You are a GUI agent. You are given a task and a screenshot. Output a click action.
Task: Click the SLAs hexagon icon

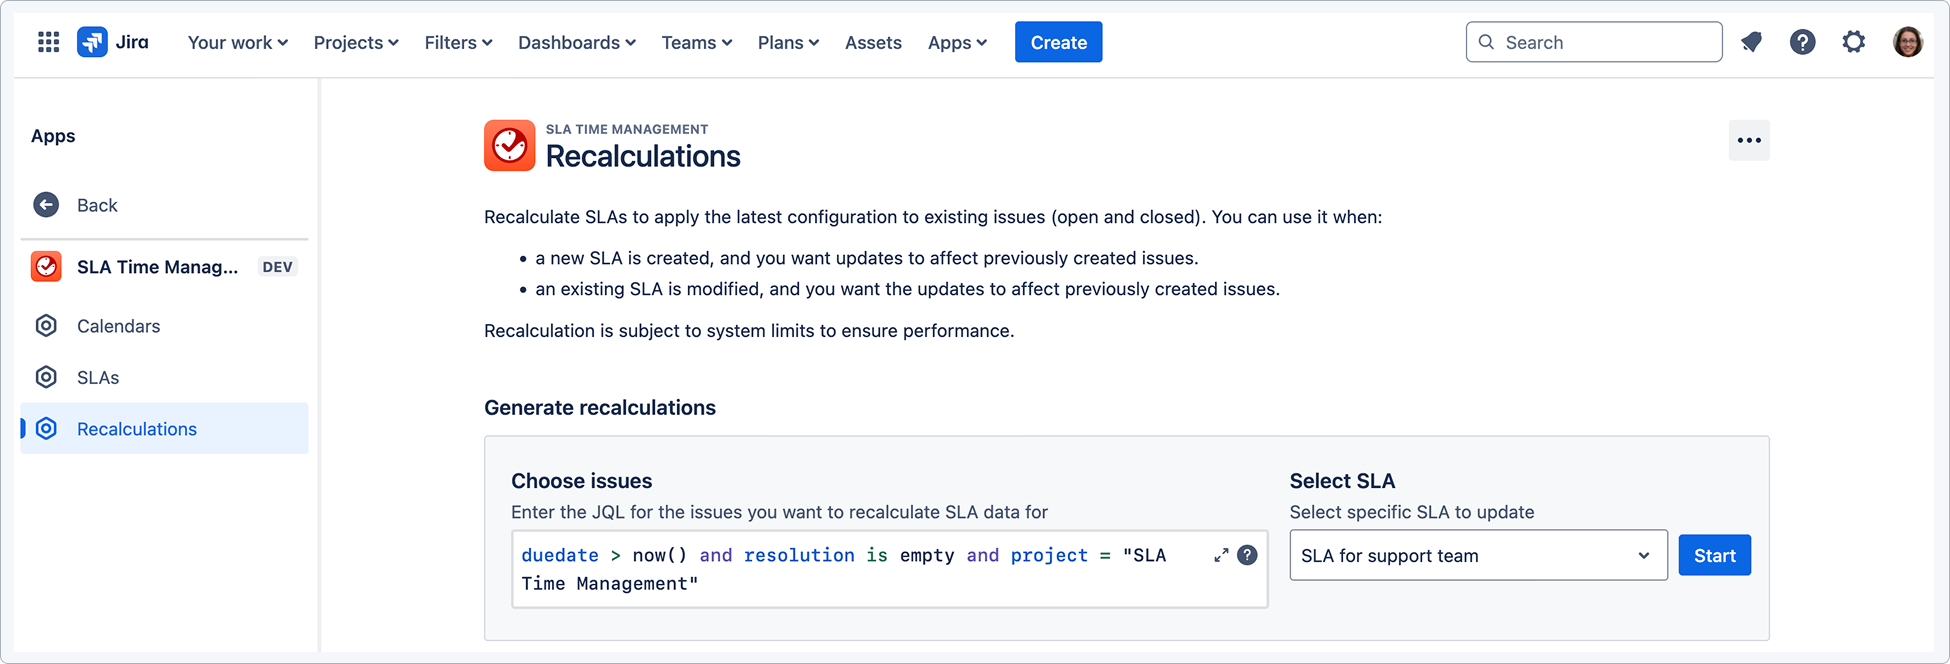coord(46,377)
